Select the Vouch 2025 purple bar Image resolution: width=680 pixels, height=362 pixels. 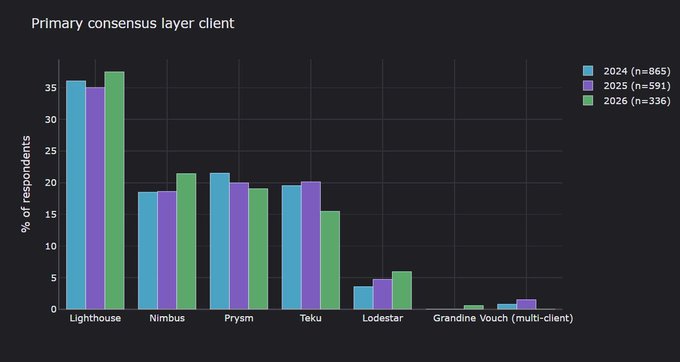point(526,304)
